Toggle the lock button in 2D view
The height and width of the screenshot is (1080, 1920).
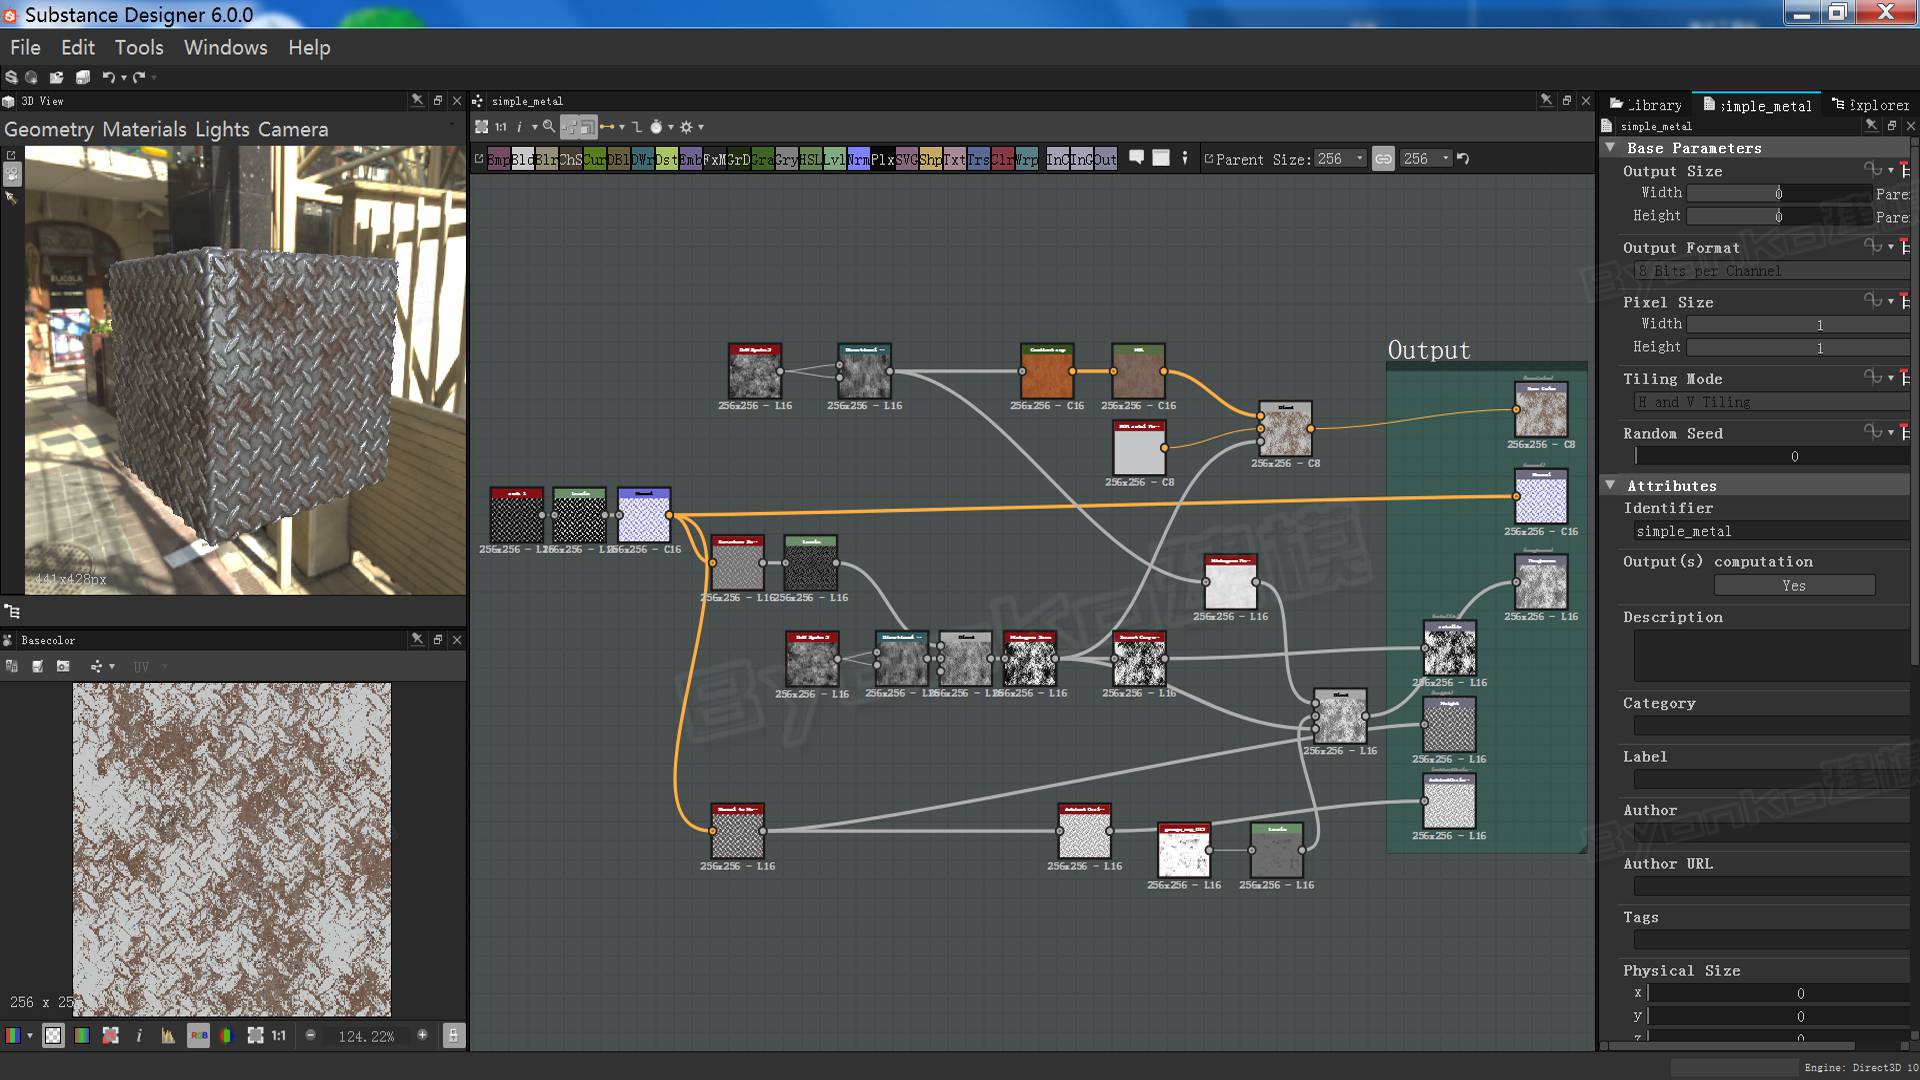click(x=453, y=1036)
